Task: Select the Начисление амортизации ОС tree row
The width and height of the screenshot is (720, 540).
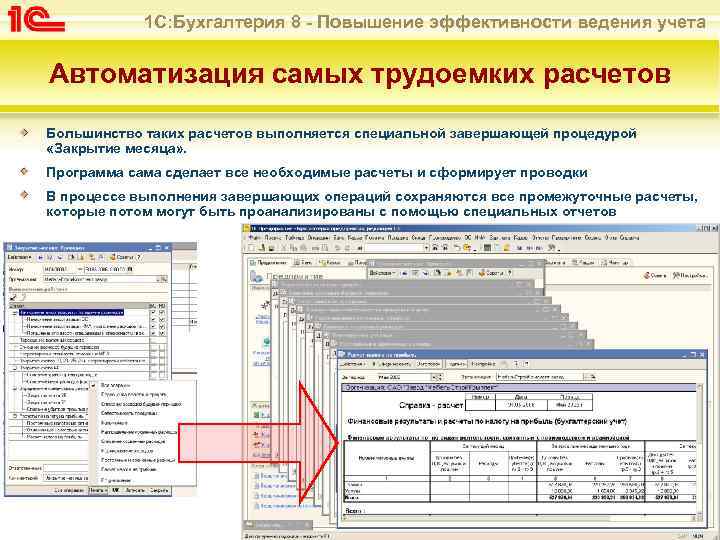Action: pyautogui.click(x=57, y=319)
